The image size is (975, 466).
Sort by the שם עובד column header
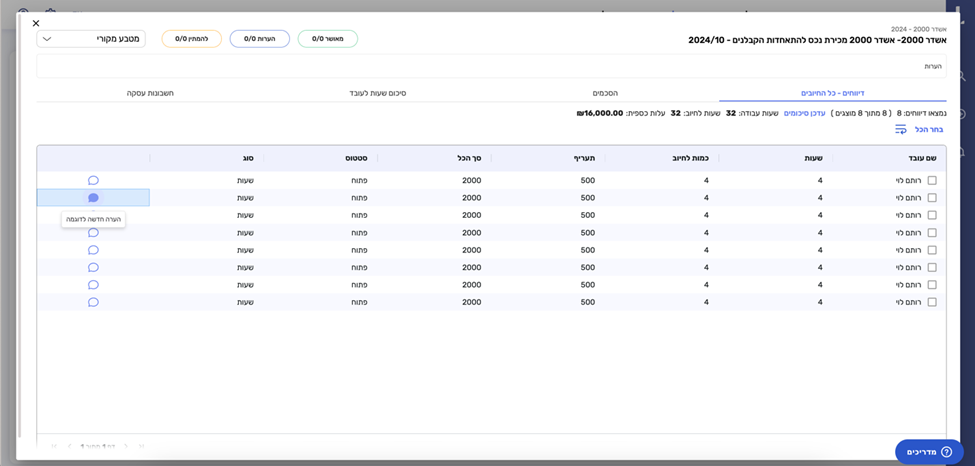click(x=920, y=158)
